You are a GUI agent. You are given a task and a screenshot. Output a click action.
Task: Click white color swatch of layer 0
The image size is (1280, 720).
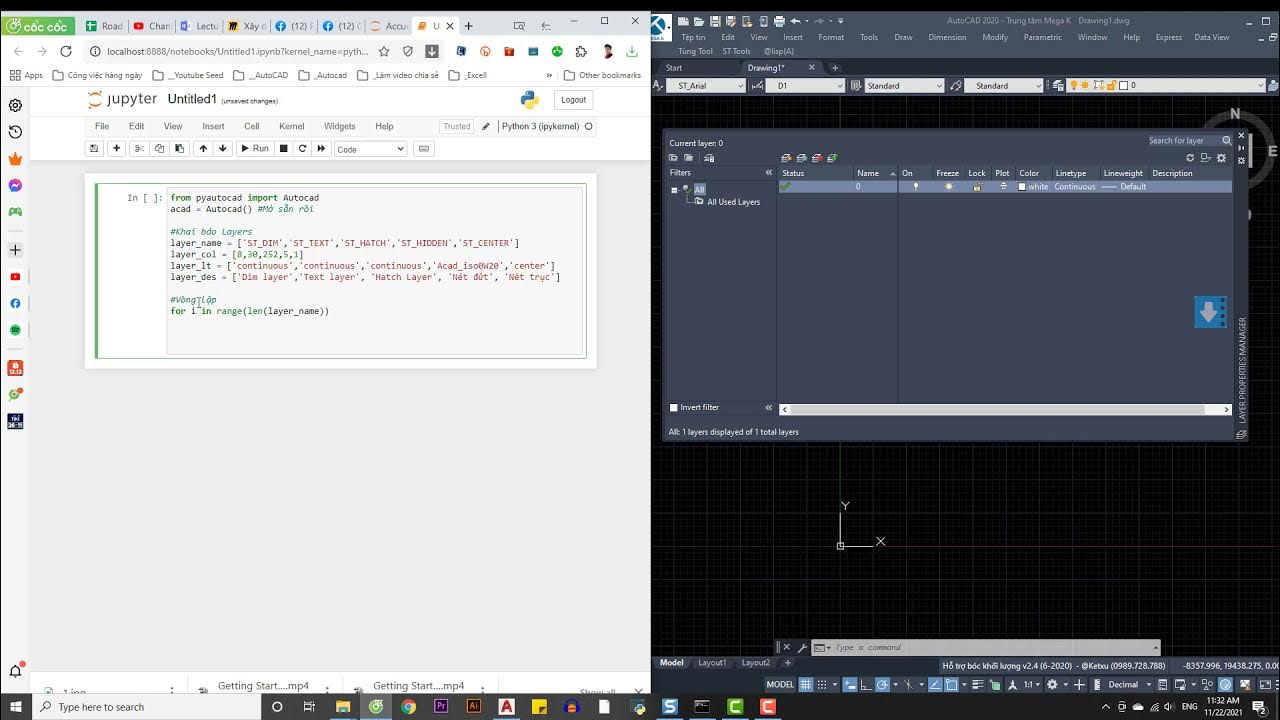pyautogui.click(x=1022, y=187)
